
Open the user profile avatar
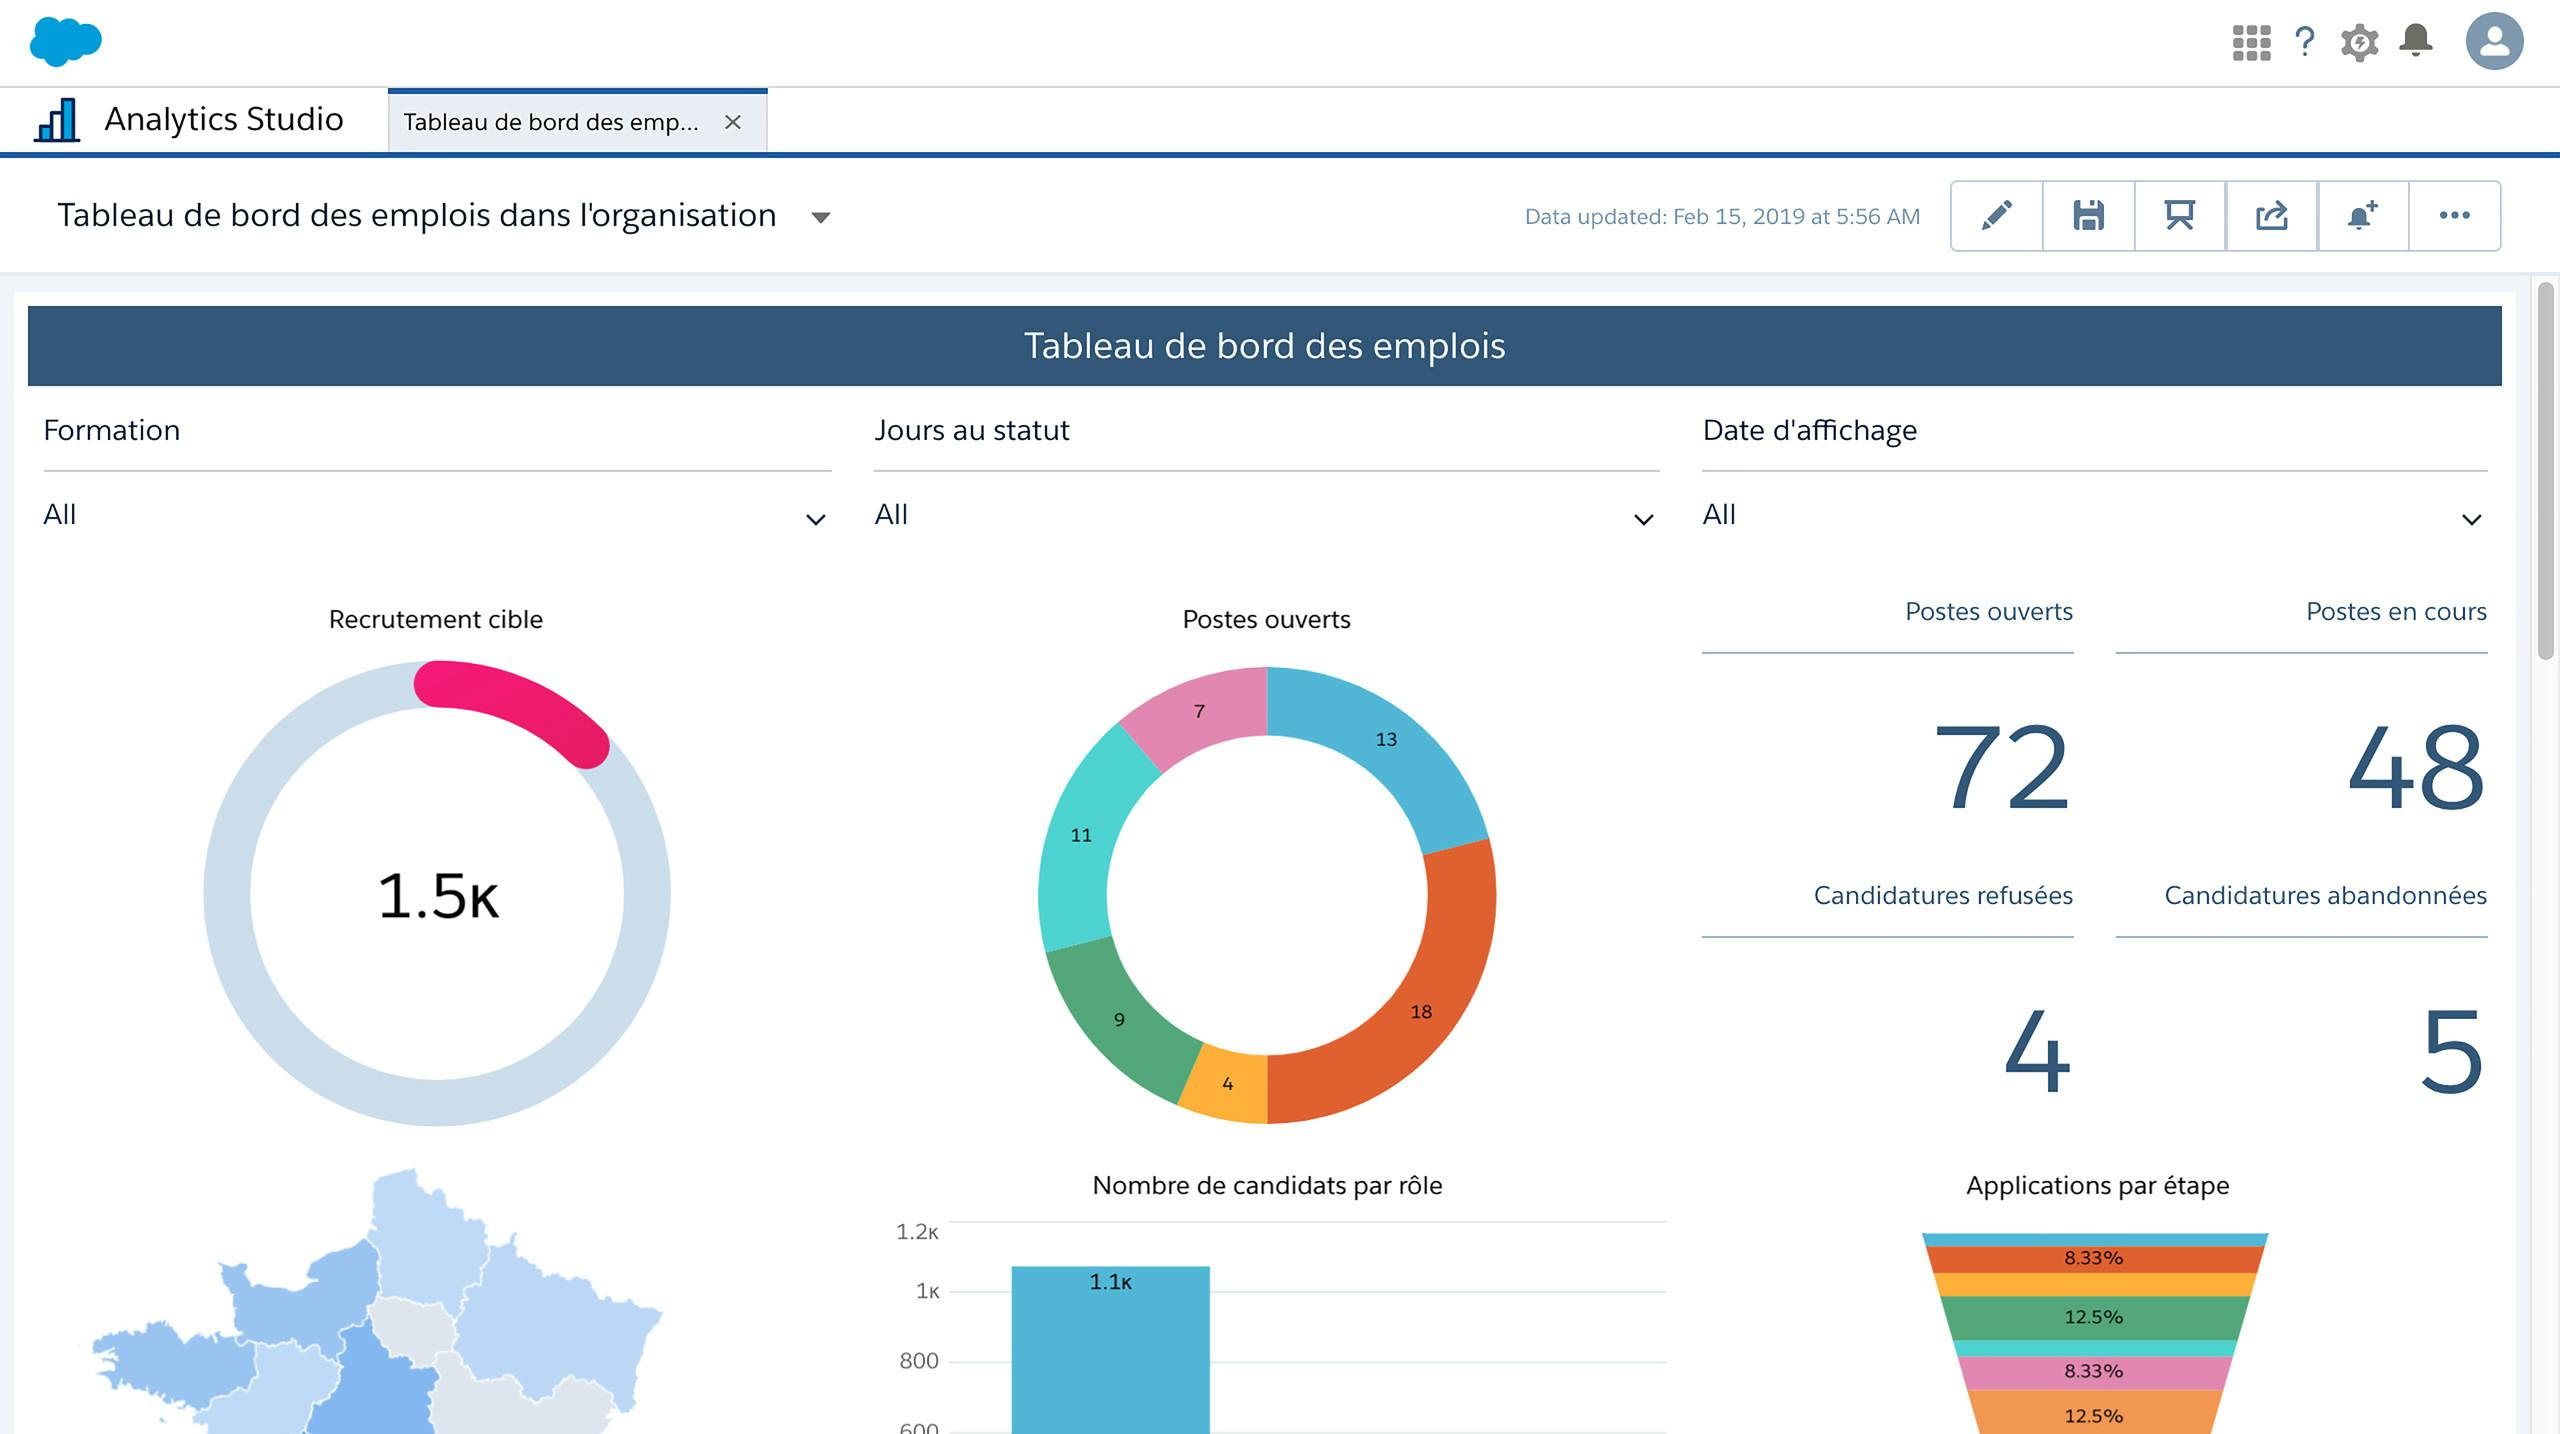tap(2494, 42)
